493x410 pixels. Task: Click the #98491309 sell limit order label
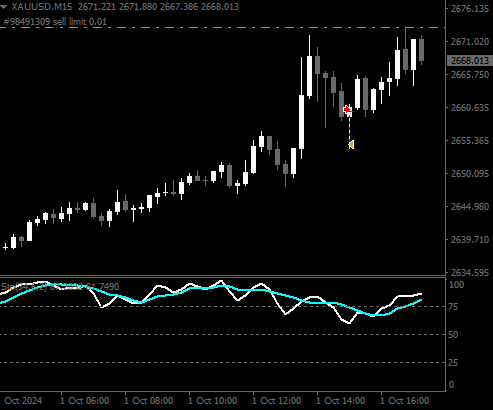[x=55, y=22]
